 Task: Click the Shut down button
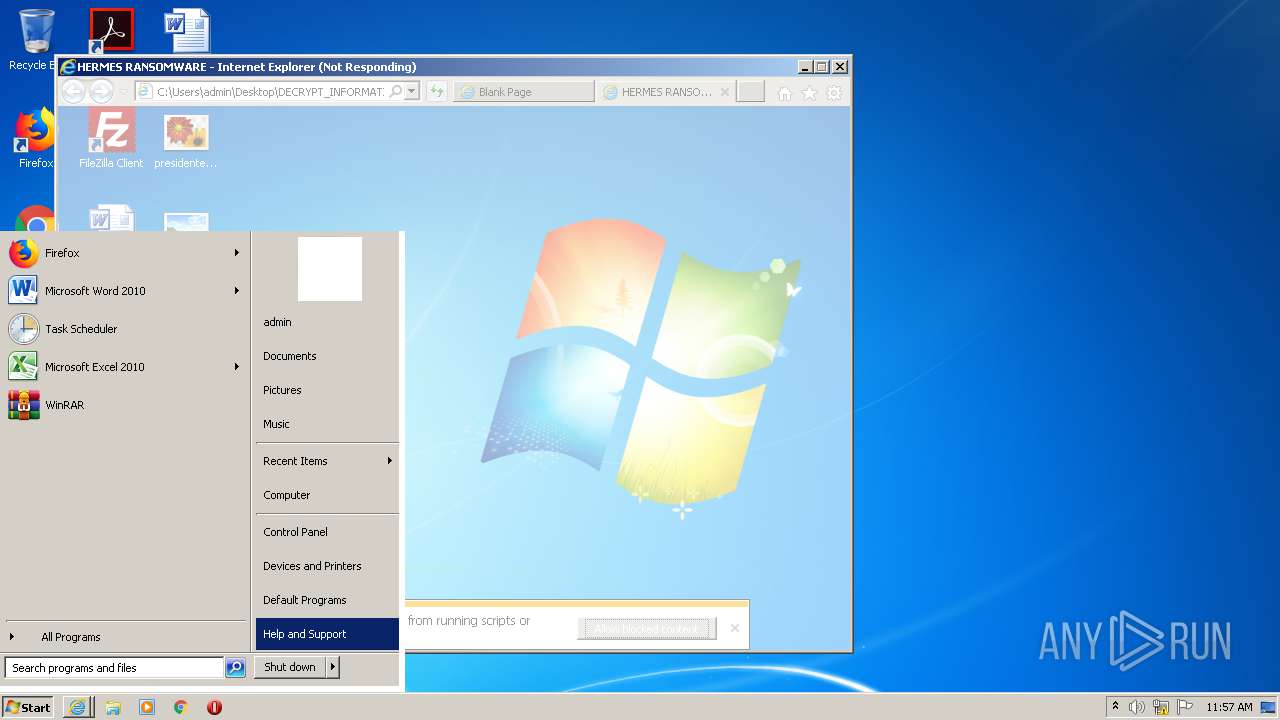click(290, 667)
